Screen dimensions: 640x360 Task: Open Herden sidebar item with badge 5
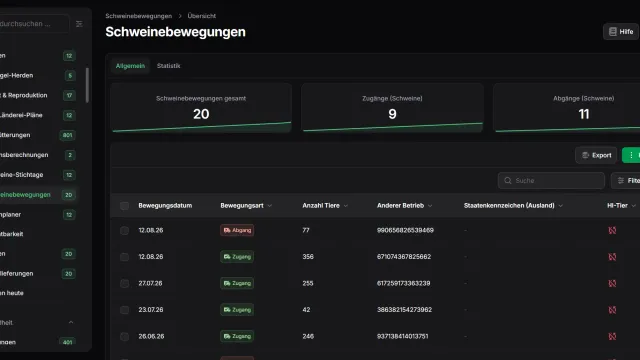click(38, 76)
